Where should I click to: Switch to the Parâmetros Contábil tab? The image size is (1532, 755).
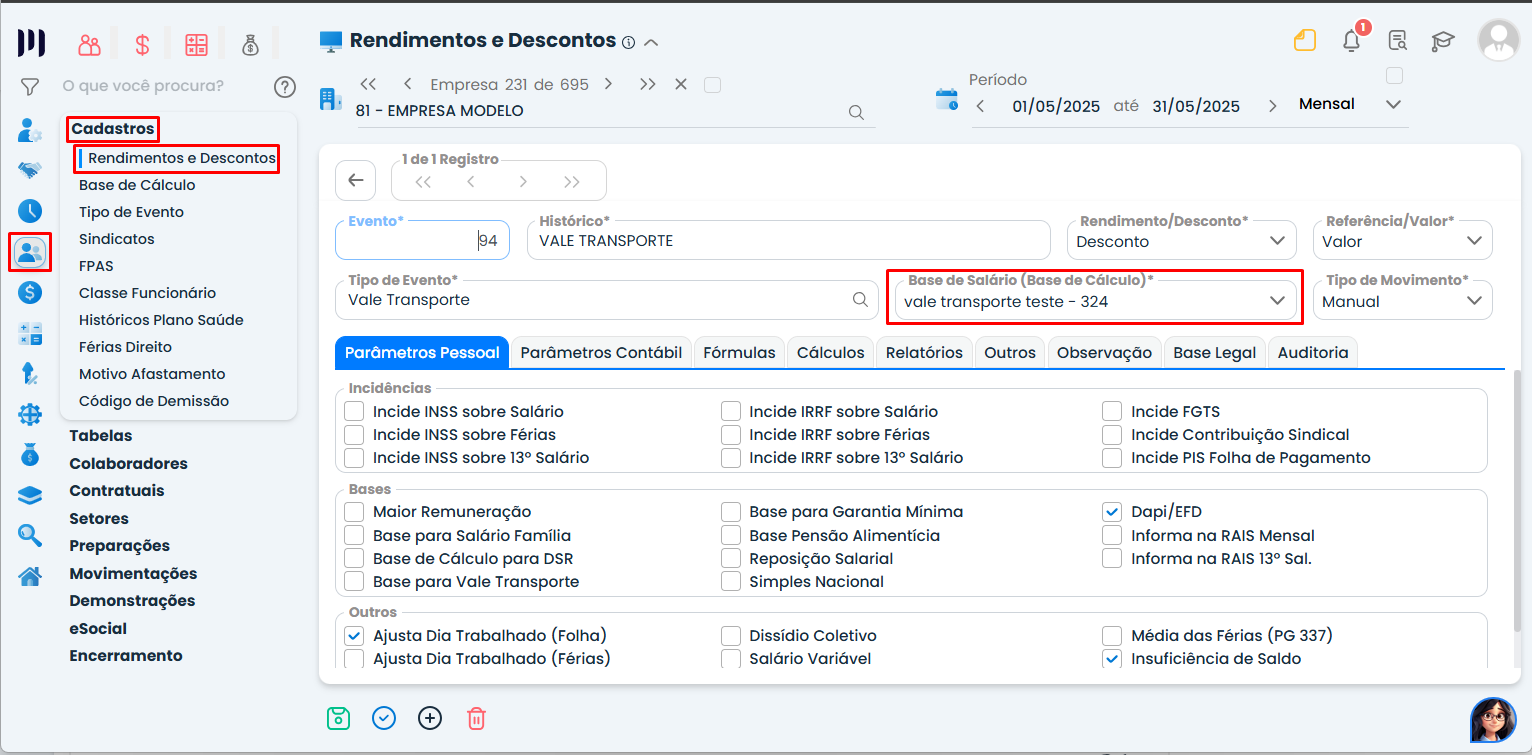coord(601,352)
